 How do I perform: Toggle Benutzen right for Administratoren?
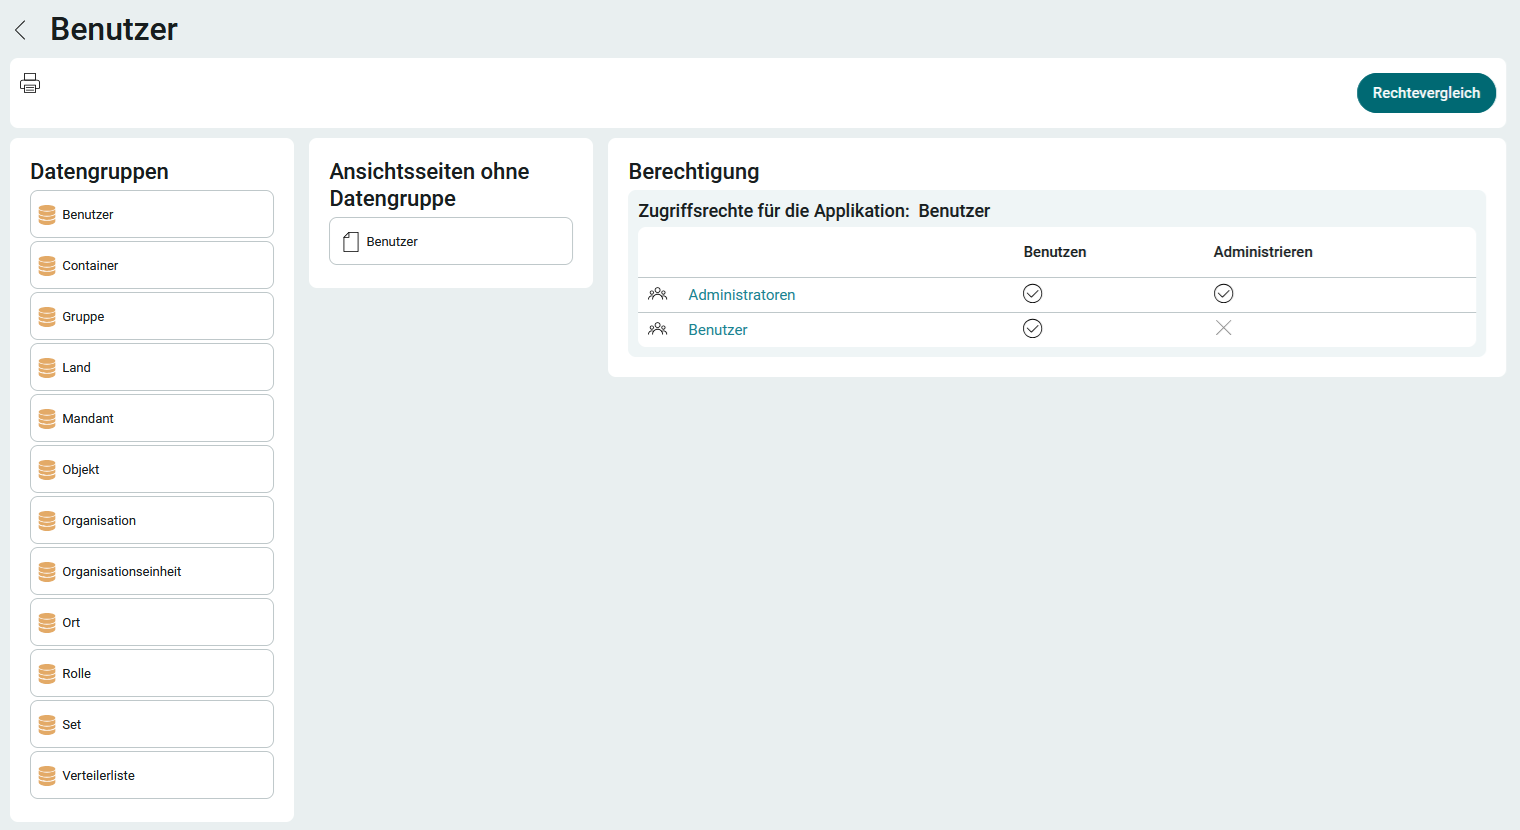pos(1033,293)
